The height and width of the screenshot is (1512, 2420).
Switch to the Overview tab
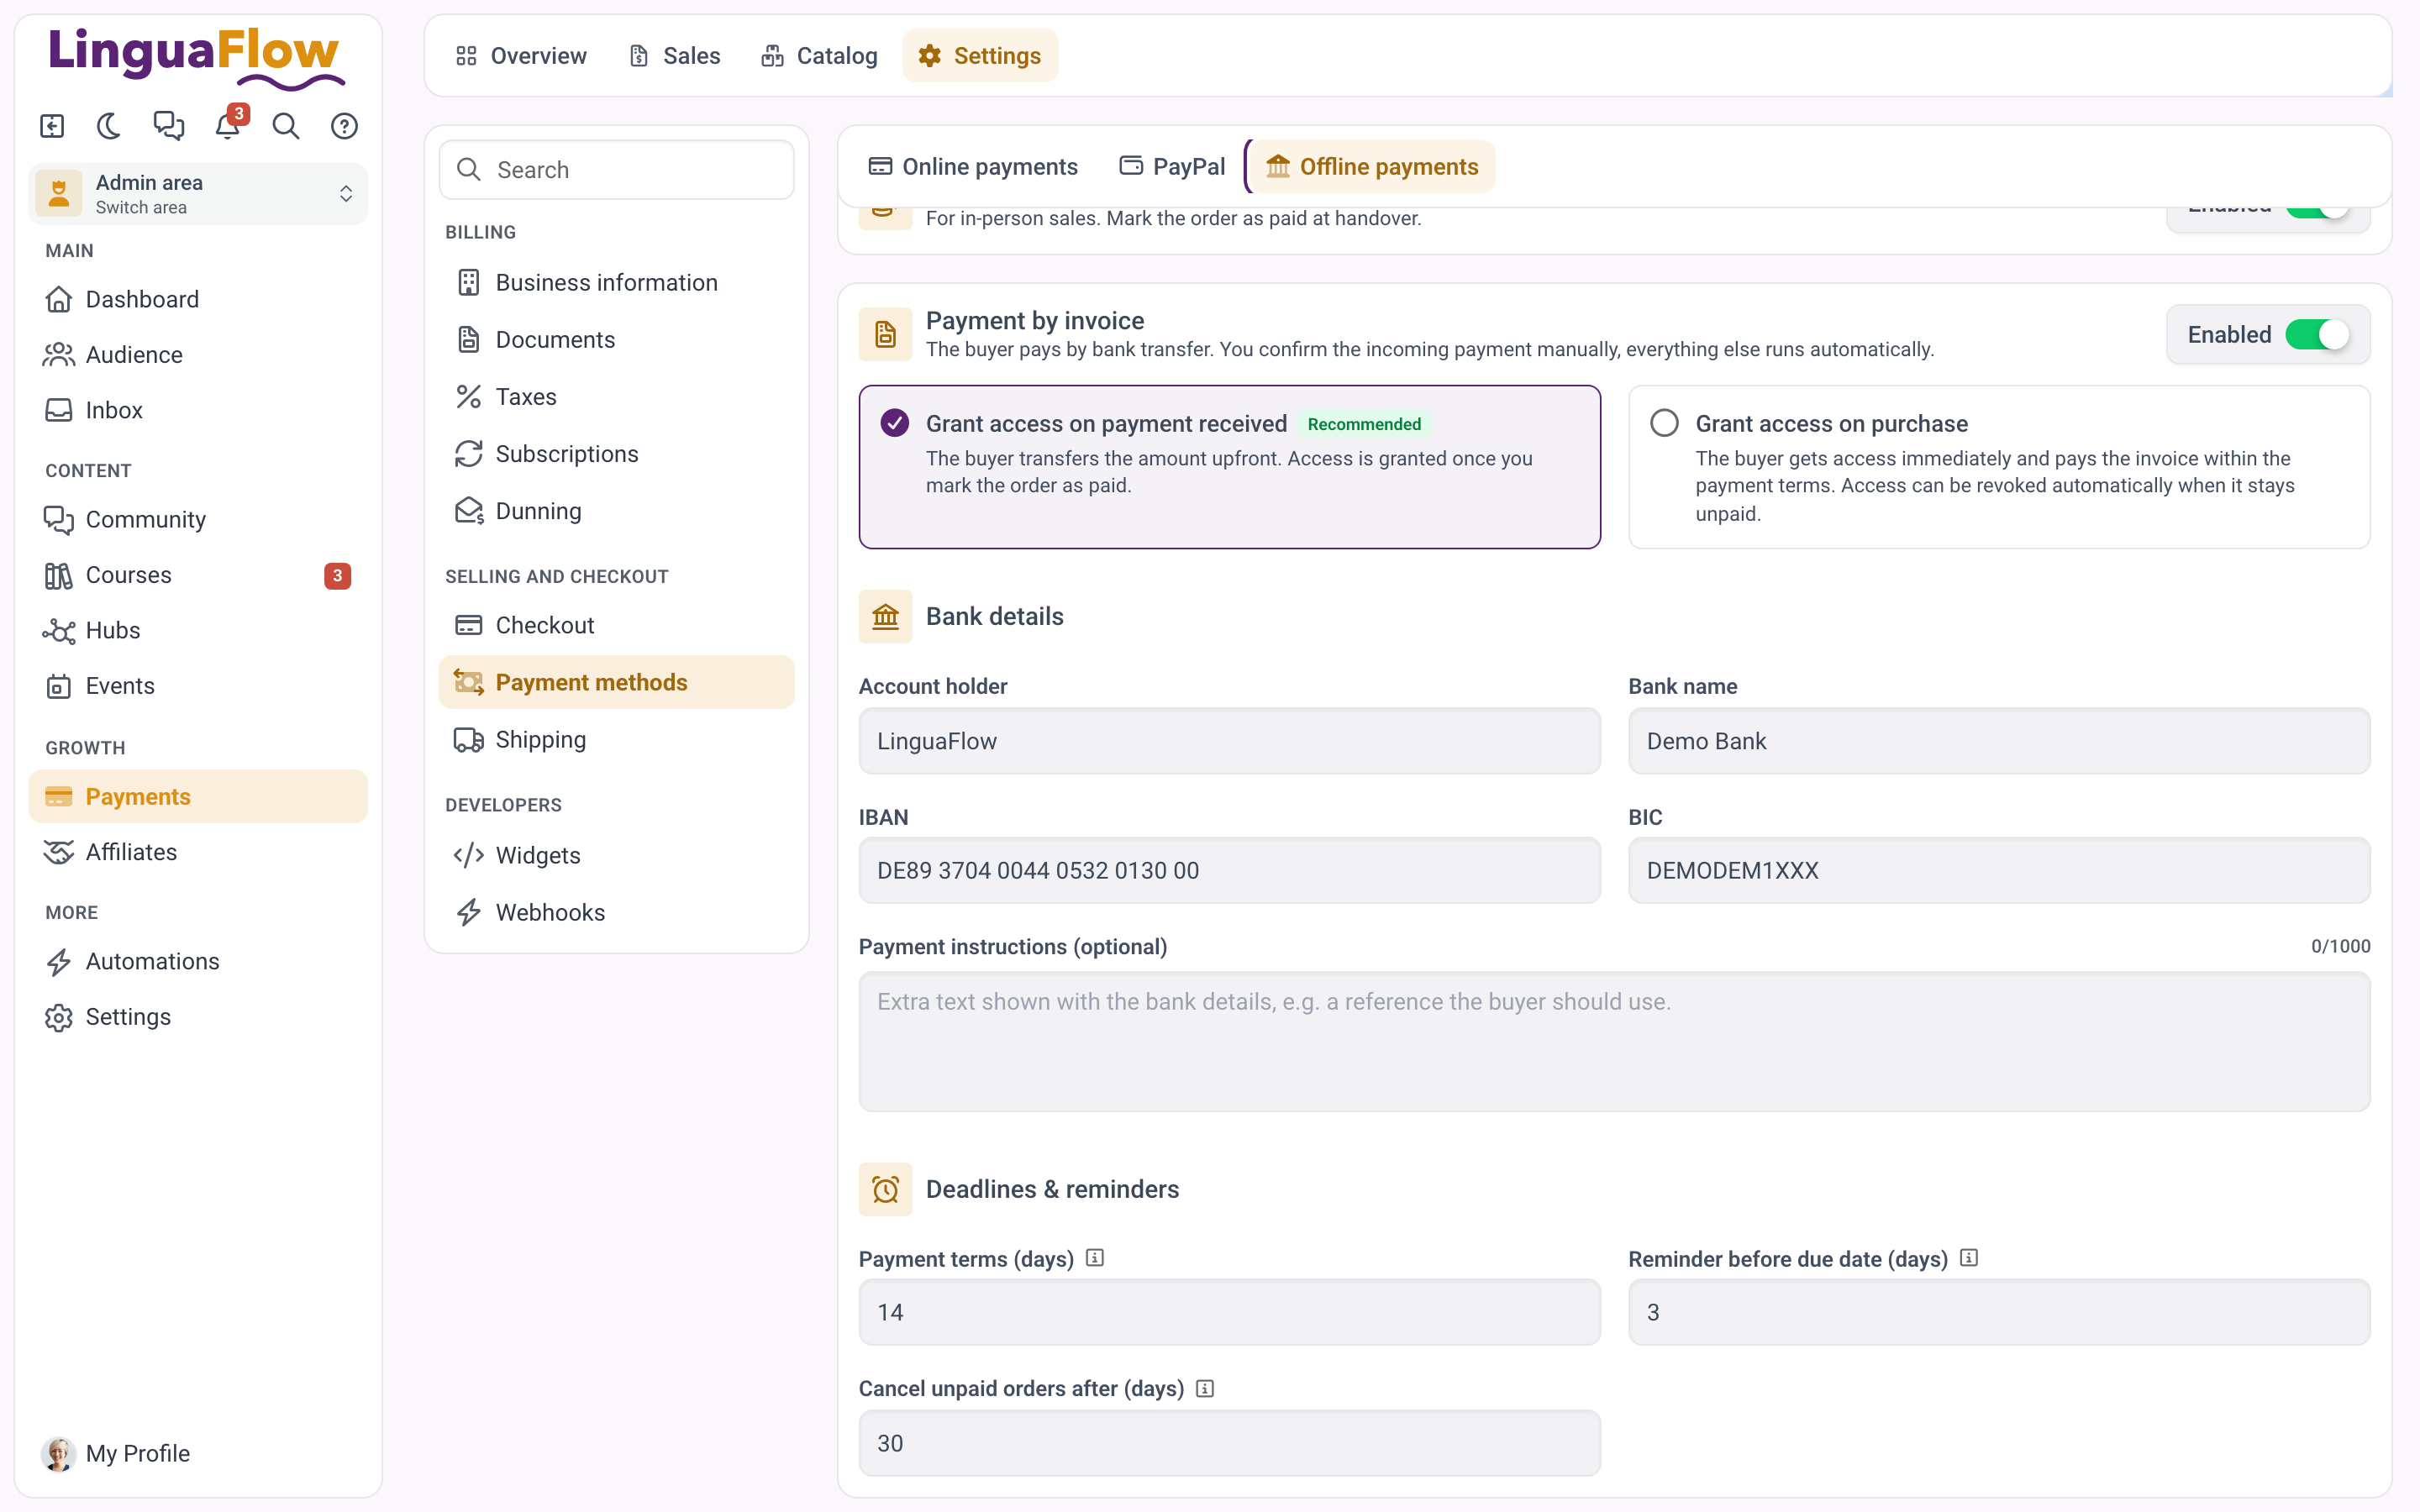521,56
